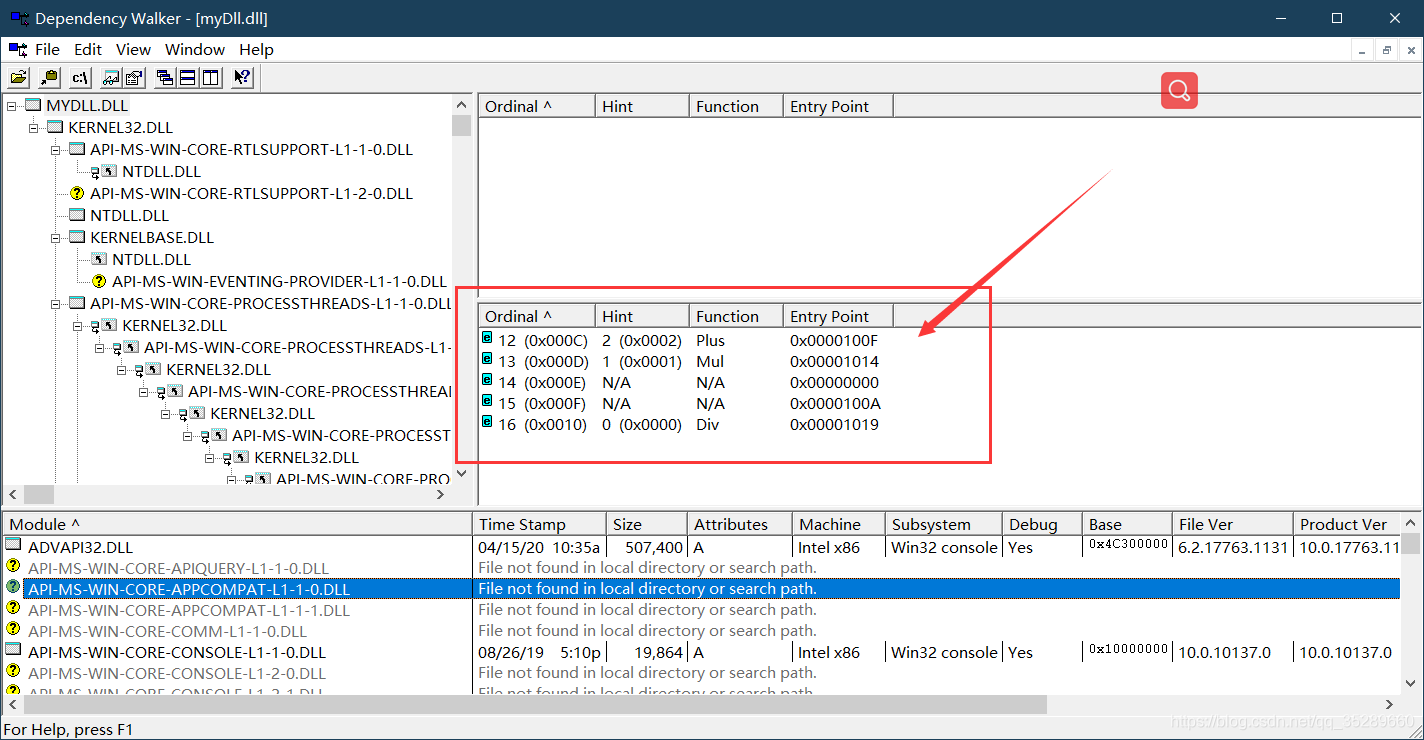
Task: Click the export icon beside ordinal 12
Action: click(x=487, y=338)
